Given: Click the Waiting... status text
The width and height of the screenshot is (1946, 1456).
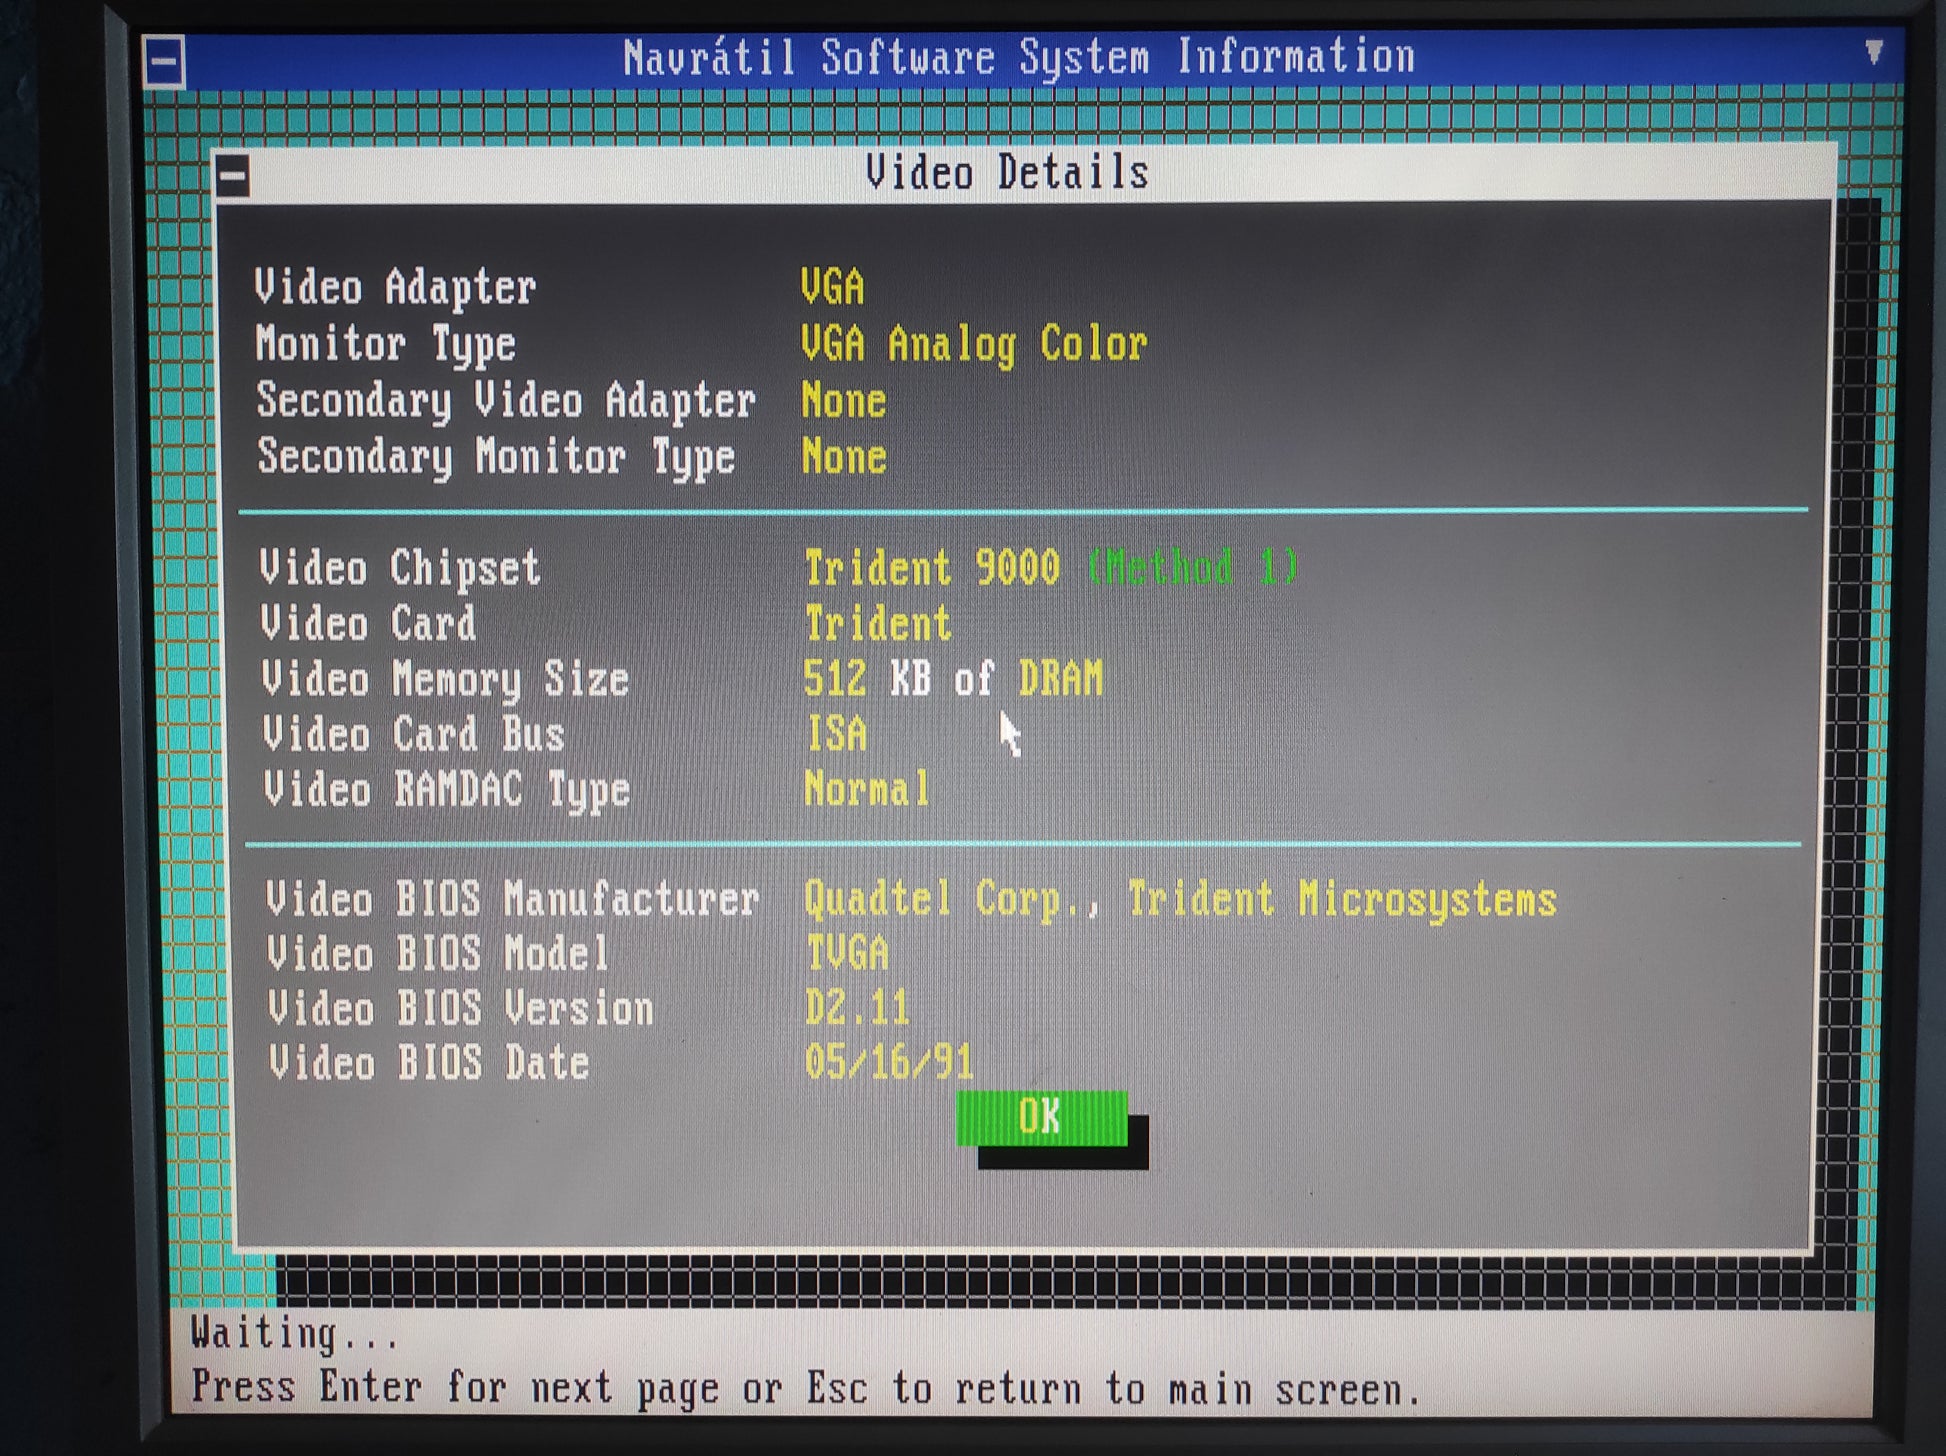Looking at the screenshot, I should [294, 1333].
